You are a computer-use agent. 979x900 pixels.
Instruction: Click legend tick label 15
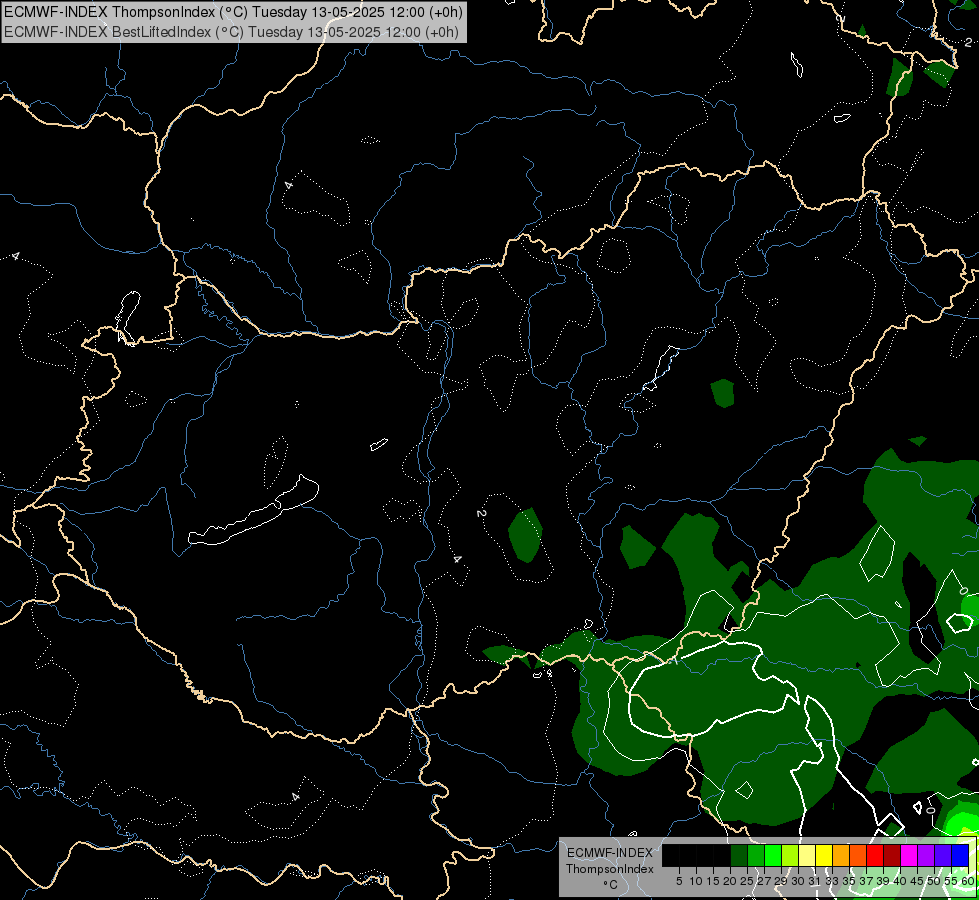(x=713, y=881)
